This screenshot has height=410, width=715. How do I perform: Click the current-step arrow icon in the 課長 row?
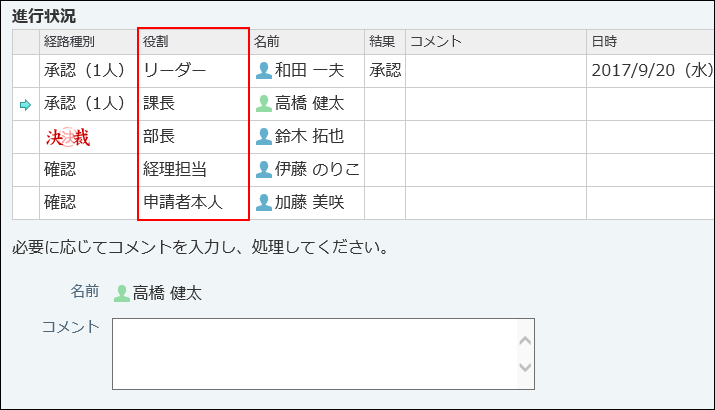(26, 105)
